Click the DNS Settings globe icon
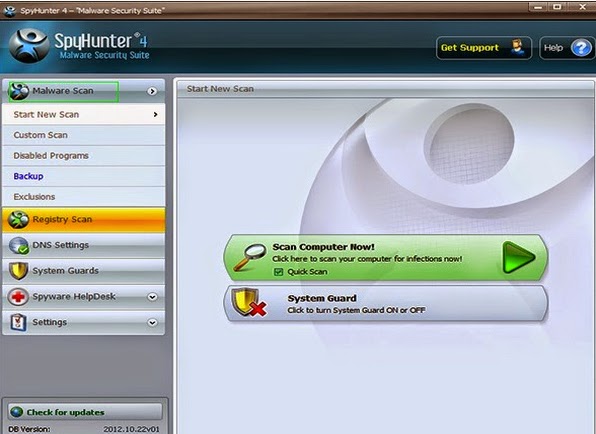The image size is (596, 434). click(19, 246)
